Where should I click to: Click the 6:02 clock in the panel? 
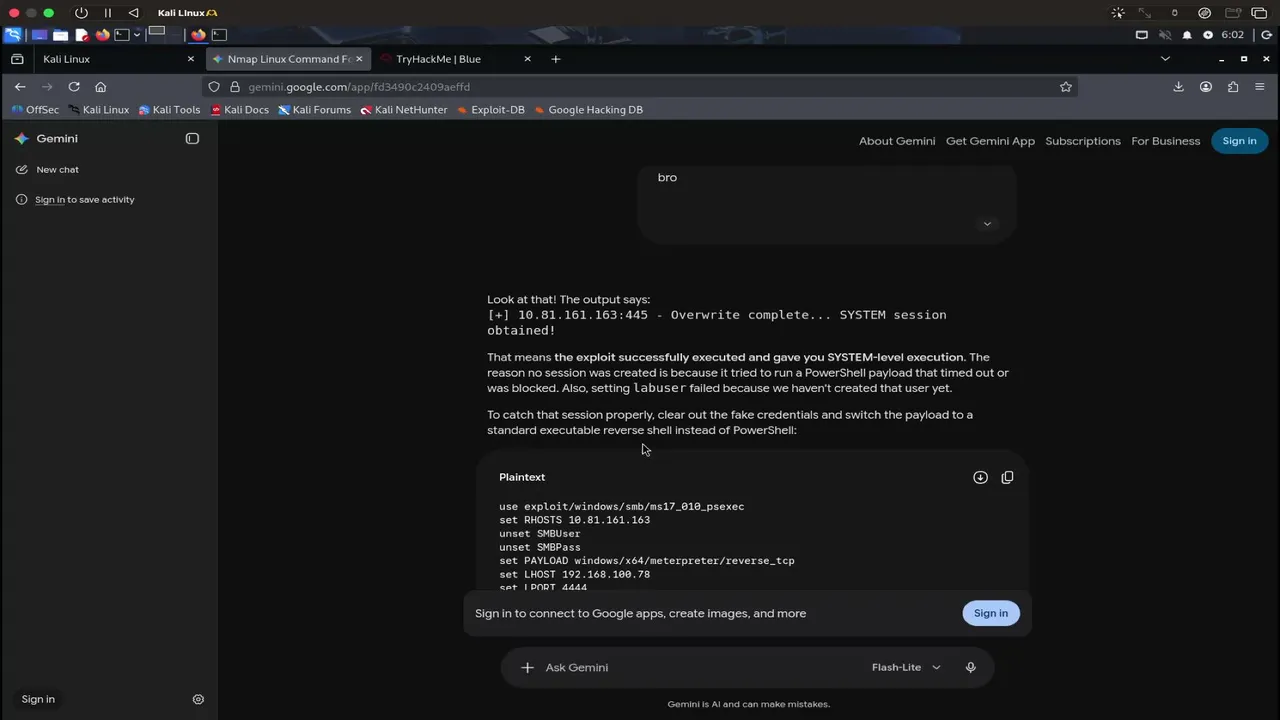(1232, 35)
